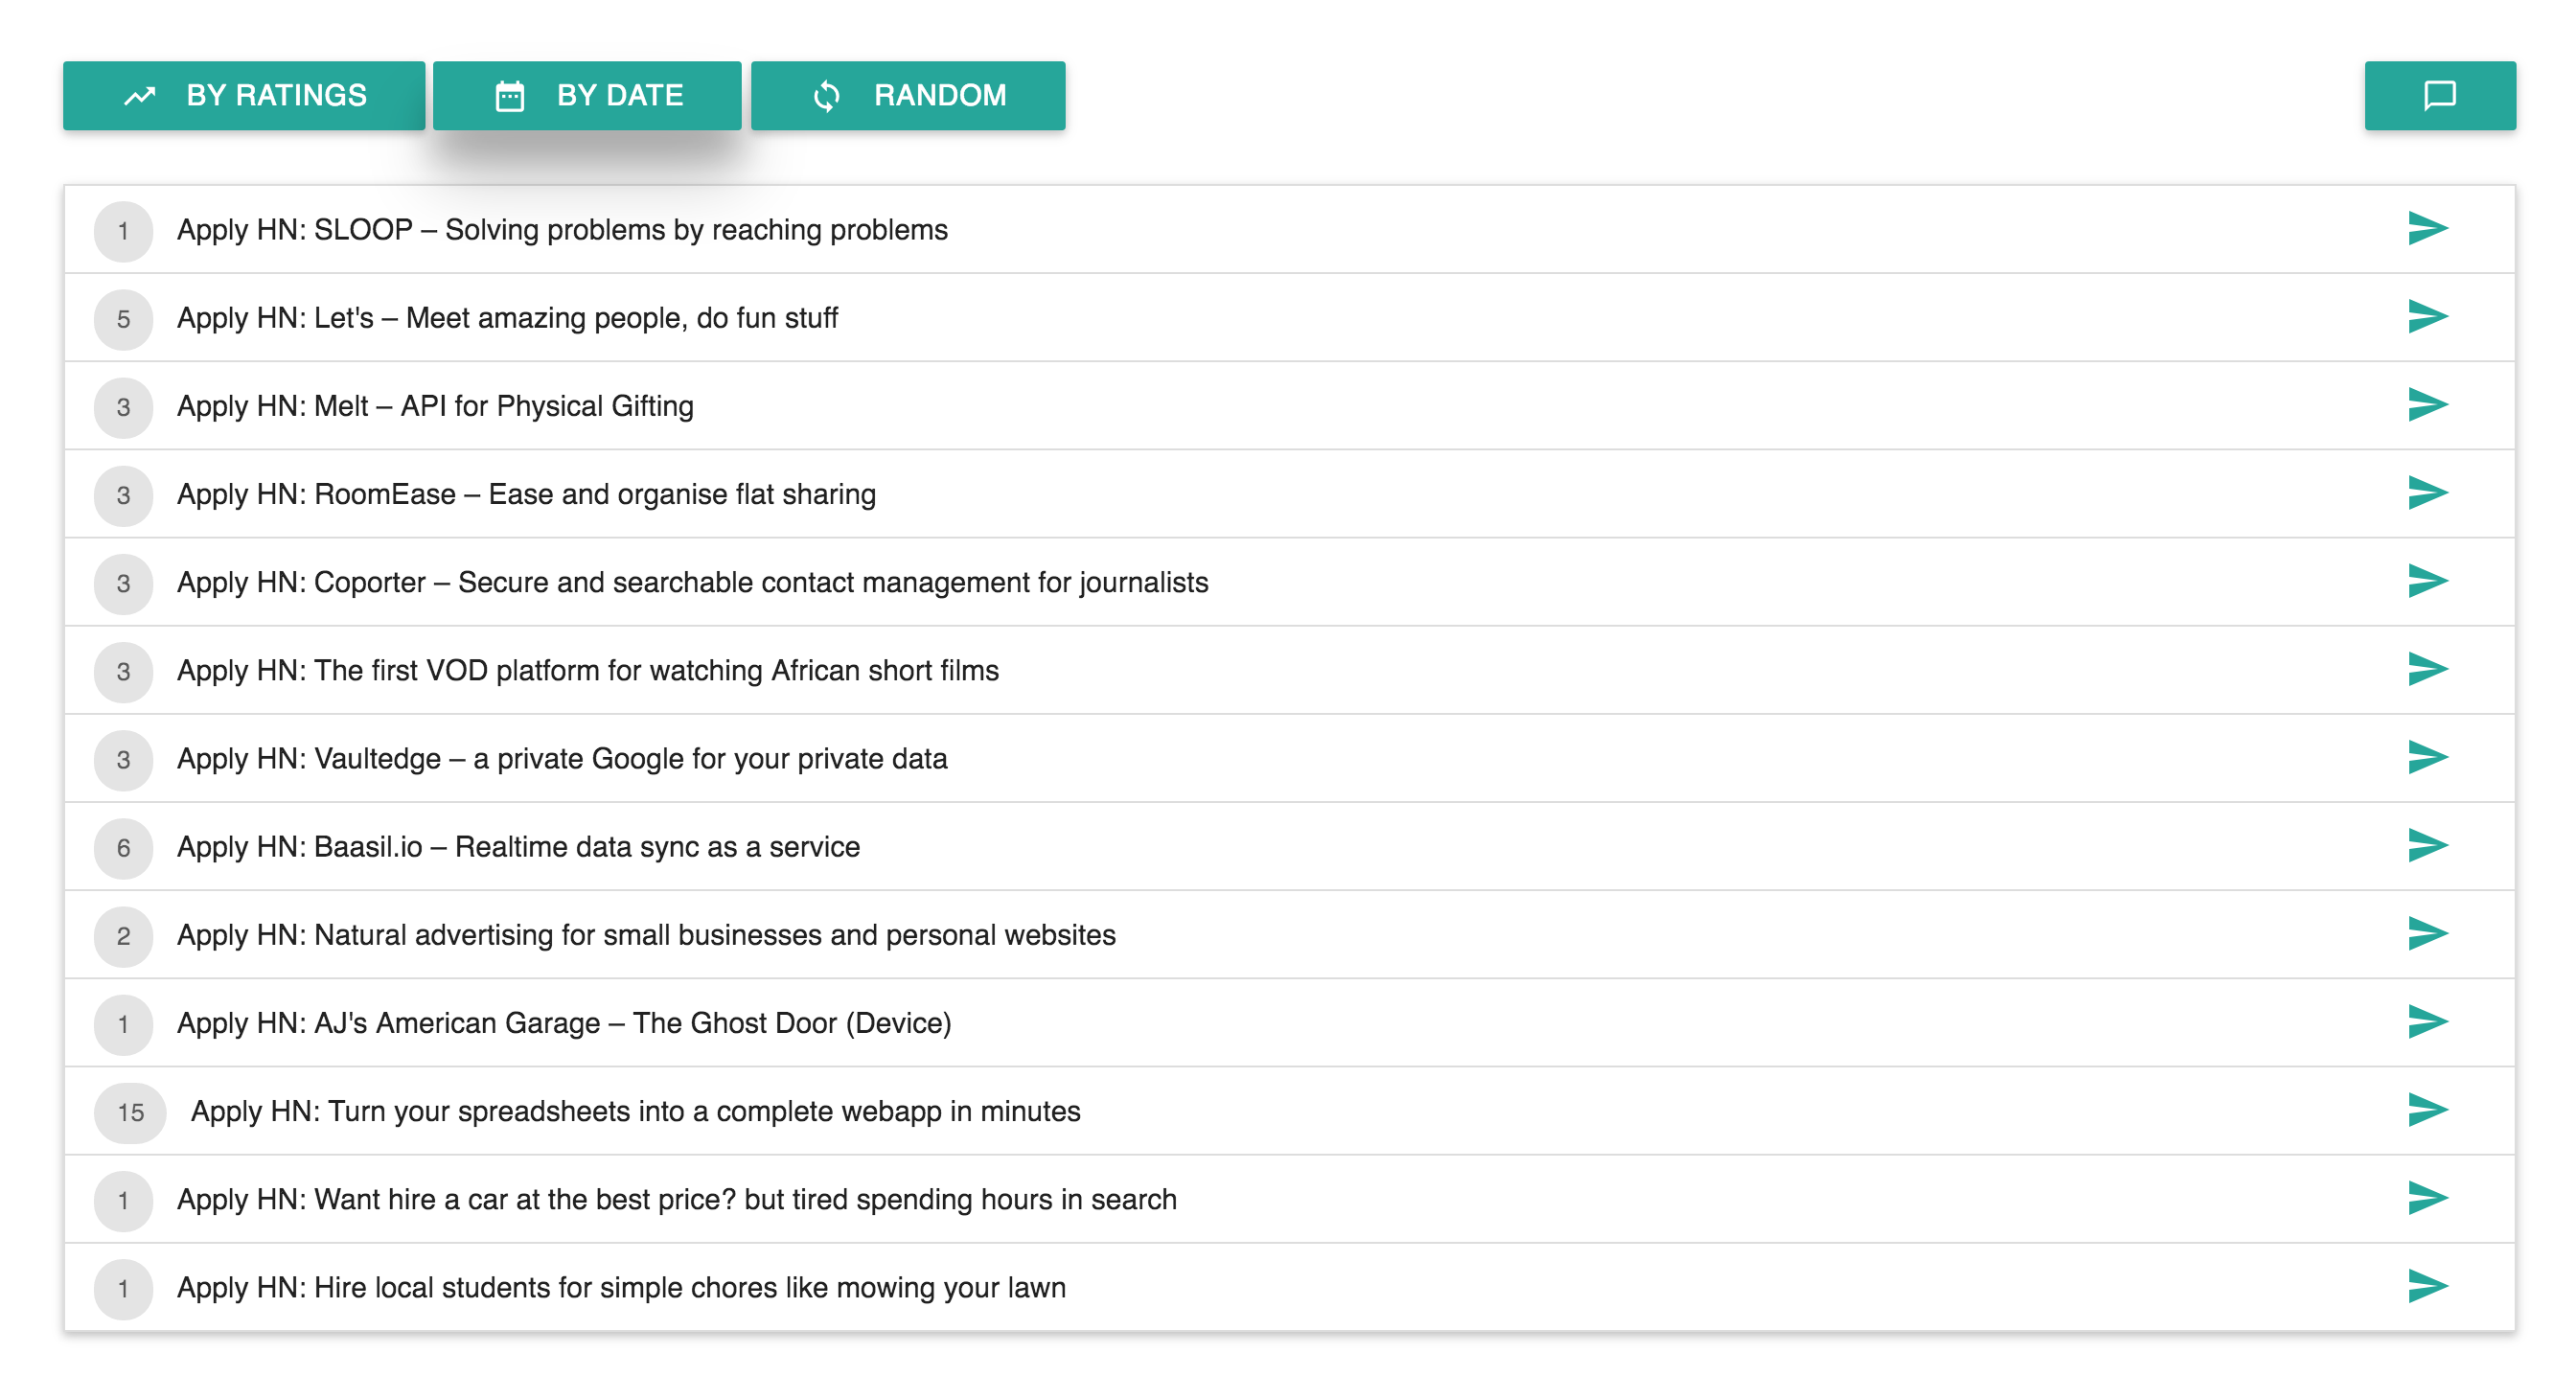Open spreadsheets webapp entry arrow icon
2576x1399 pixels.
[2426, 1110]
